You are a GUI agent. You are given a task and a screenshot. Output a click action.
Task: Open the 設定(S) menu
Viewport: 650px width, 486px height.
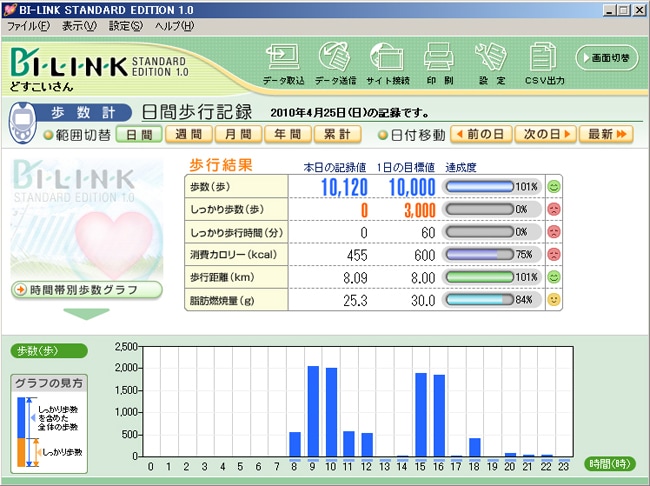[x=126, y=26]
